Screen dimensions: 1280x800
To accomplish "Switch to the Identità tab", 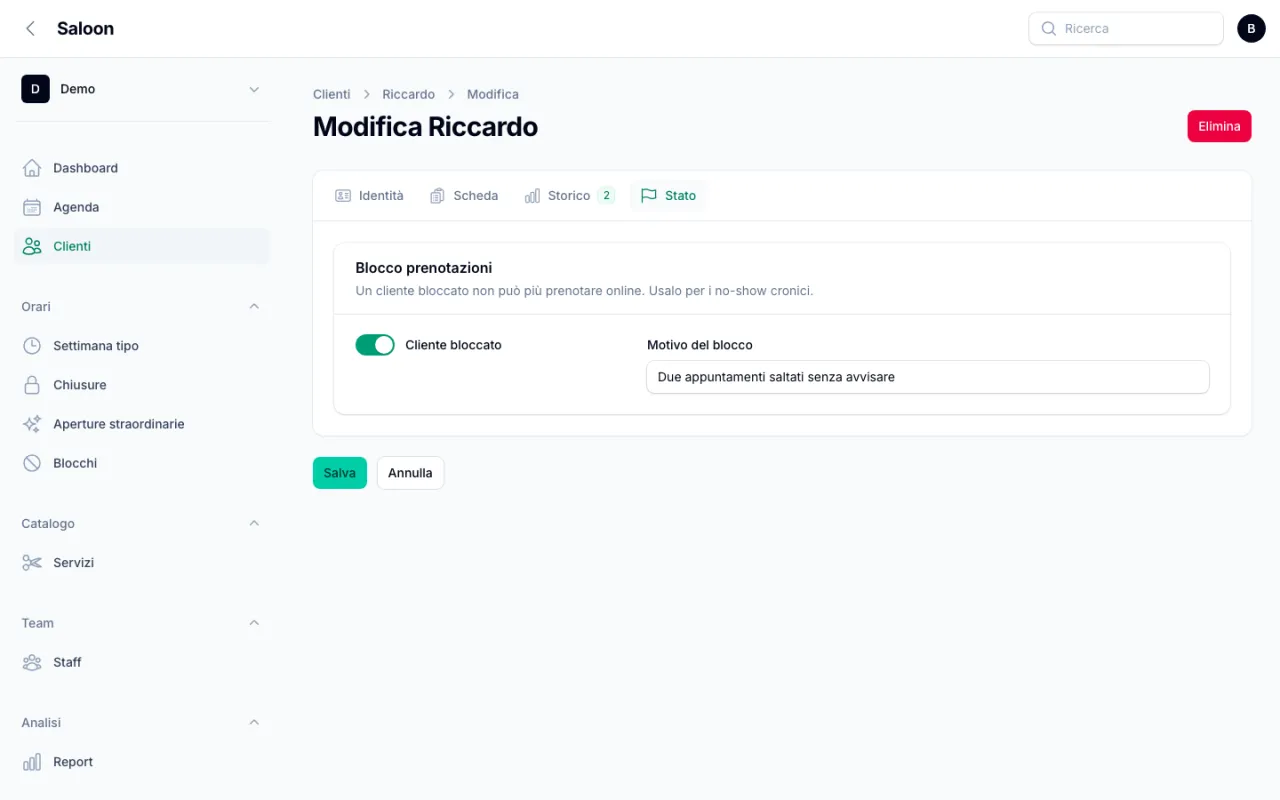I will 369,196.
